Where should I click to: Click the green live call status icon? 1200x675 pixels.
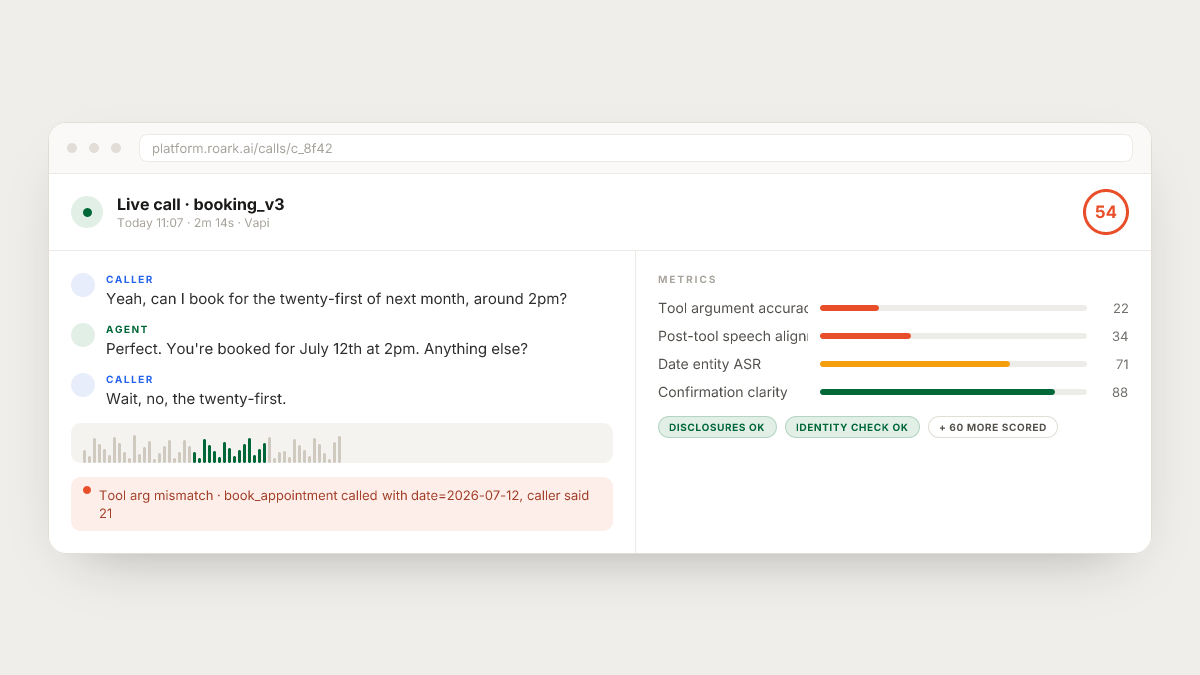[87, 212]
